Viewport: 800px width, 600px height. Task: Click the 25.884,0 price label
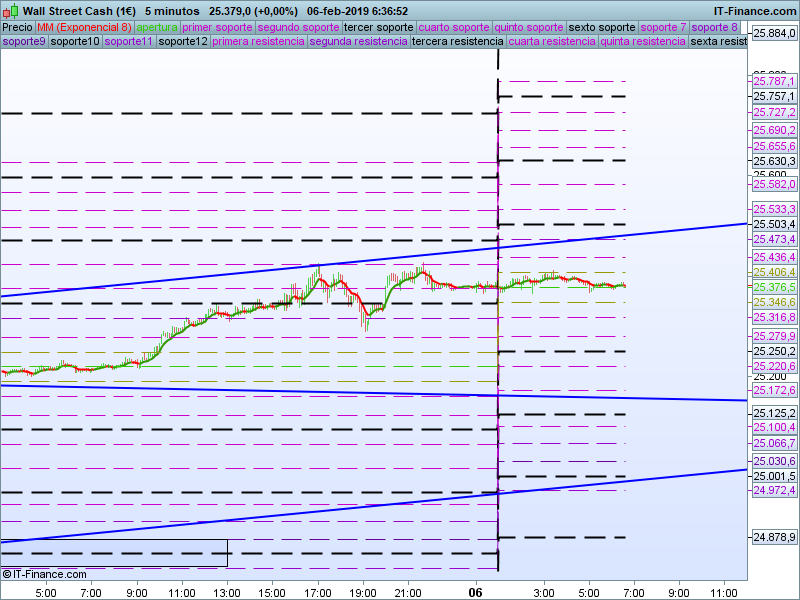pos(774,34)
